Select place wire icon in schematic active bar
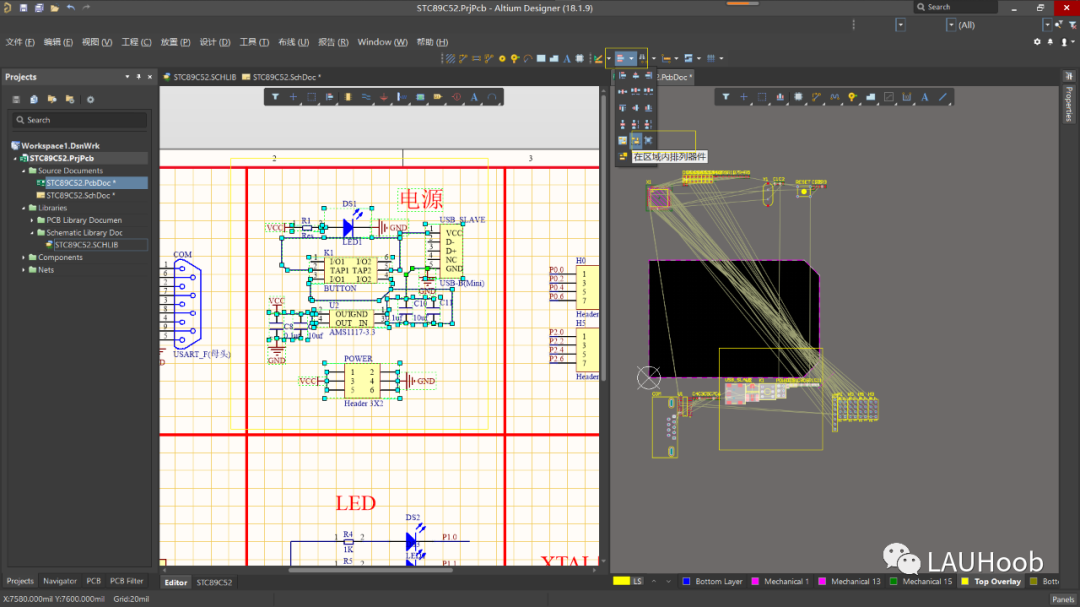This screenshot has height=607, width=1080. [x=366, y=97]
